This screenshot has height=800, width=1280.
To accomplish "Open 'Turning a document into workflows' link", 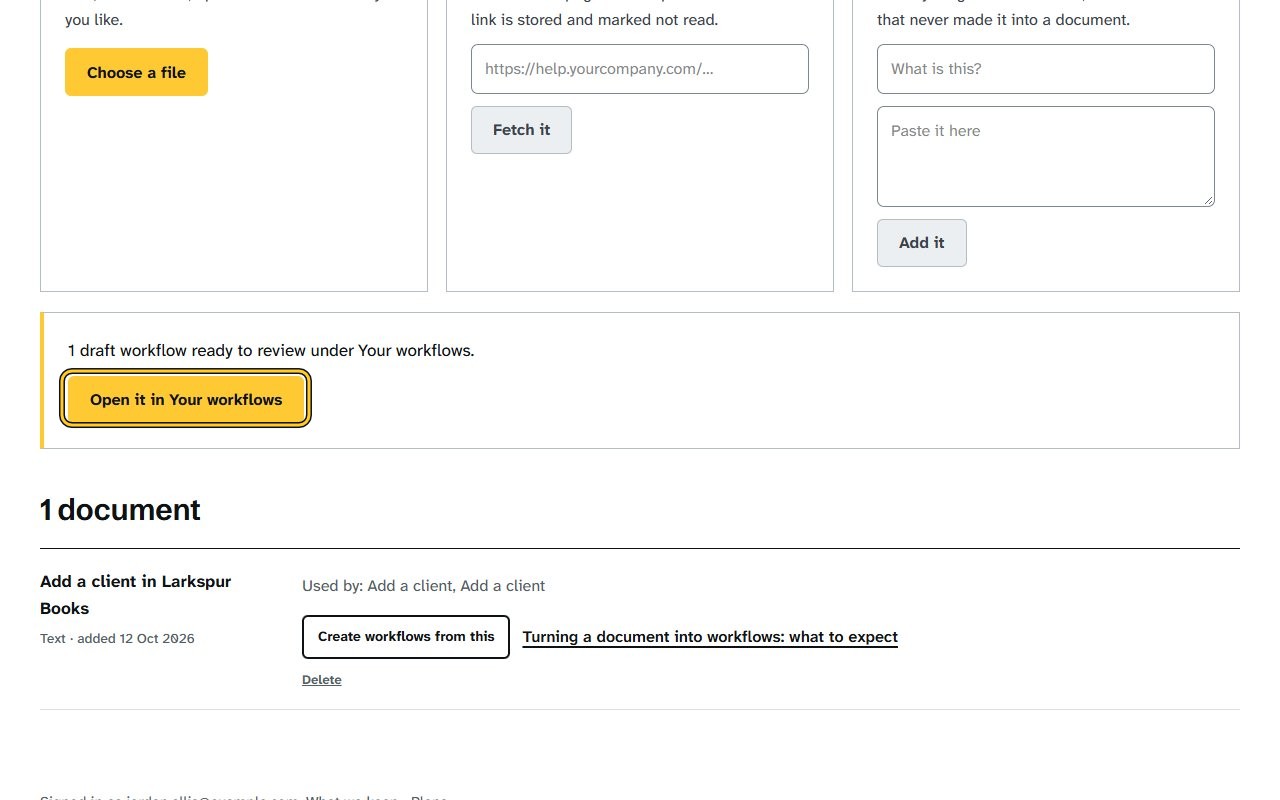I will tap(710, 637).
